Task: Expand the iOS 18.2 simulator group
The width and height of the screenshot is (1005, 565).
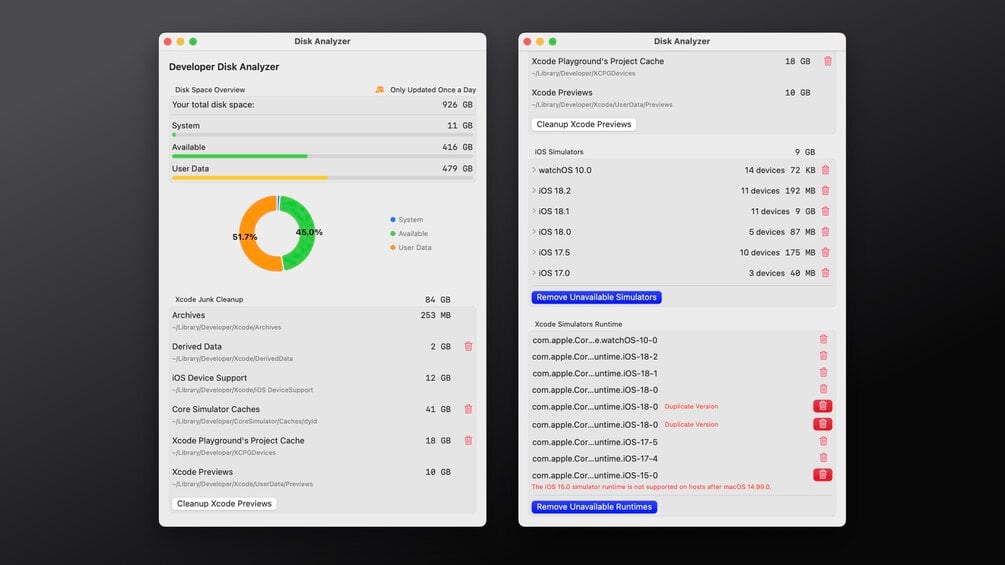Action: (x=534, y=190)
